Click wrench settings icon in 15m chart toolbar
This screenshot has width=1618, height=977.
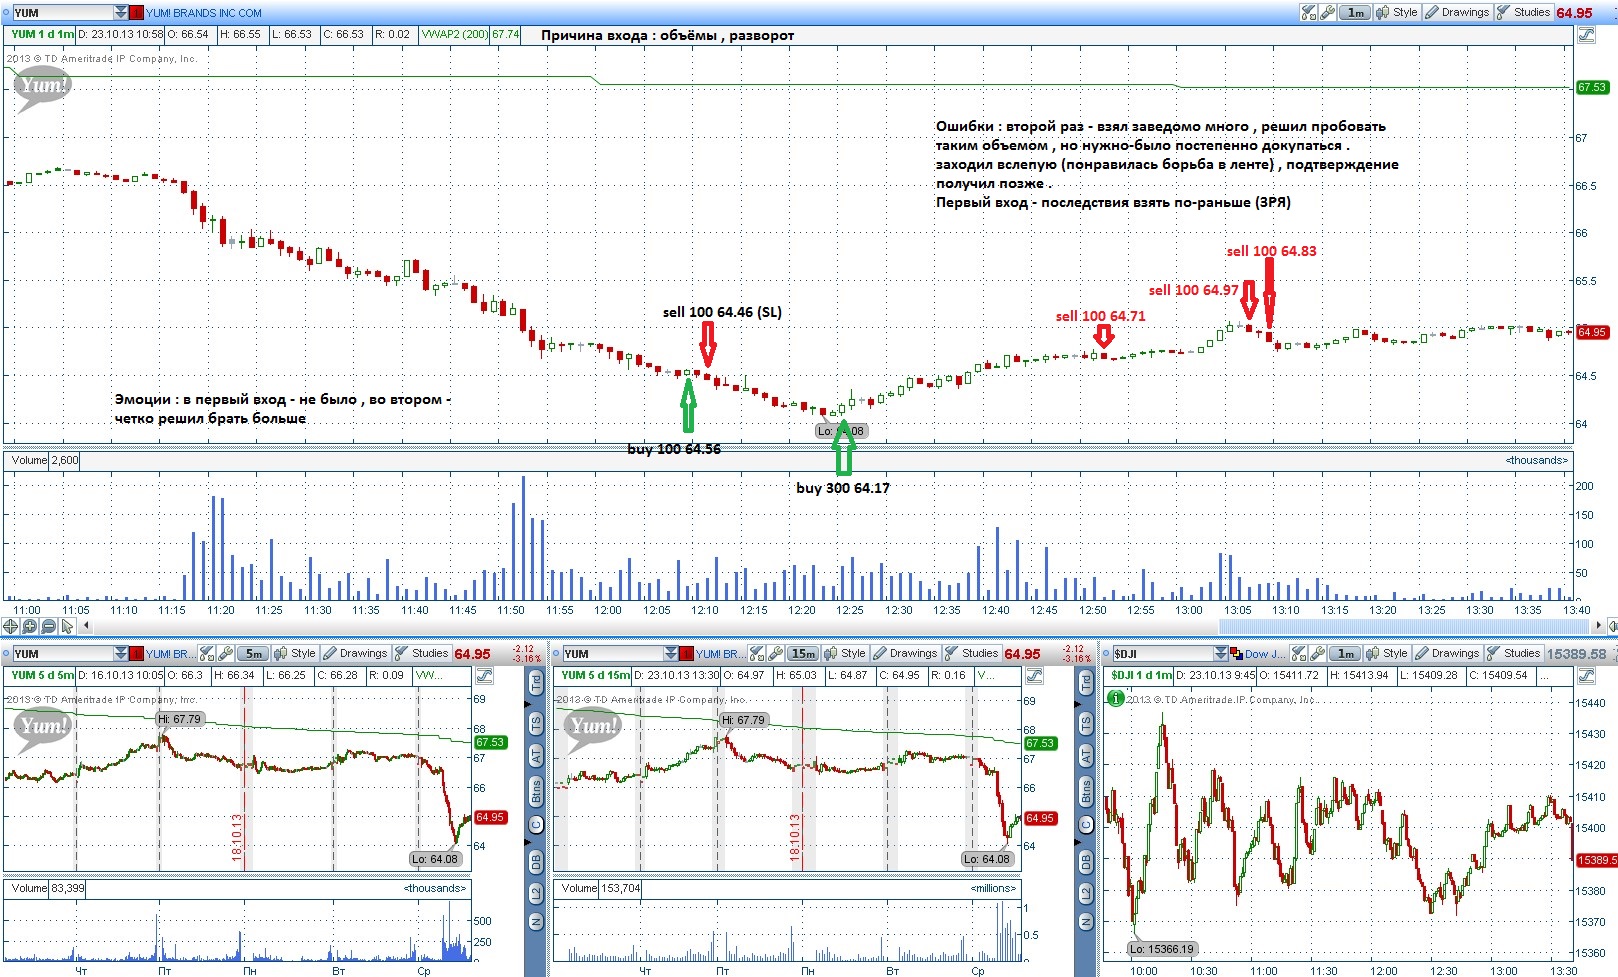[776, 653]
